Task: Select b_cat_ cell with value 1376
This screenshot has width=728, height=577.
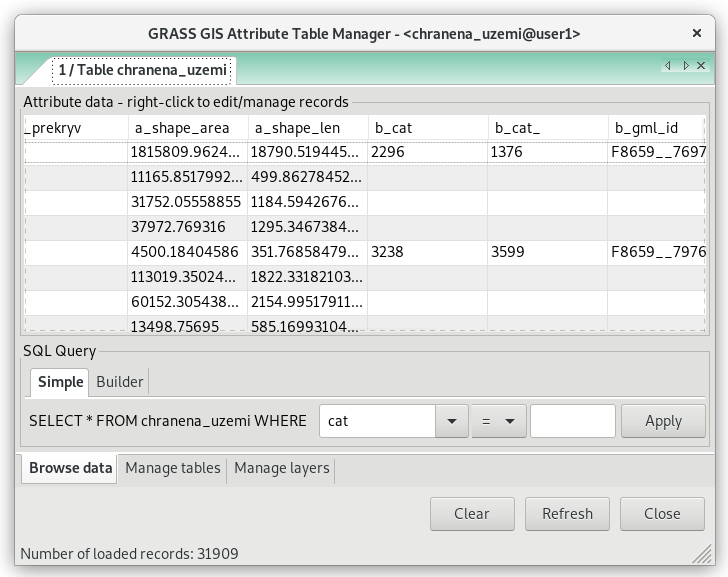Action: pos(547,152)
